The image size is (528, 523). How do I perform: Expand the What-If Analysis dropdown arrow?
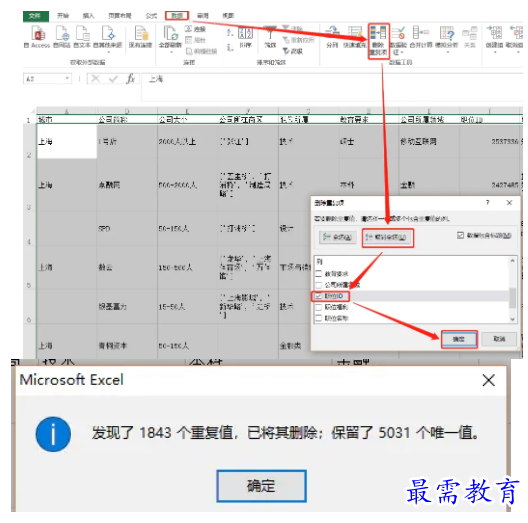(447, 52)
